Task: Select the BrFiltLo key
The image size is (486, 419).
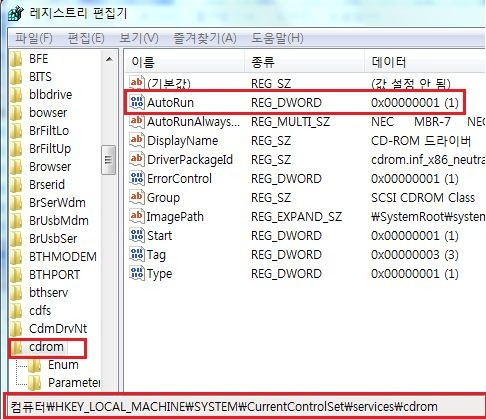Action: (x=49, y=131)
